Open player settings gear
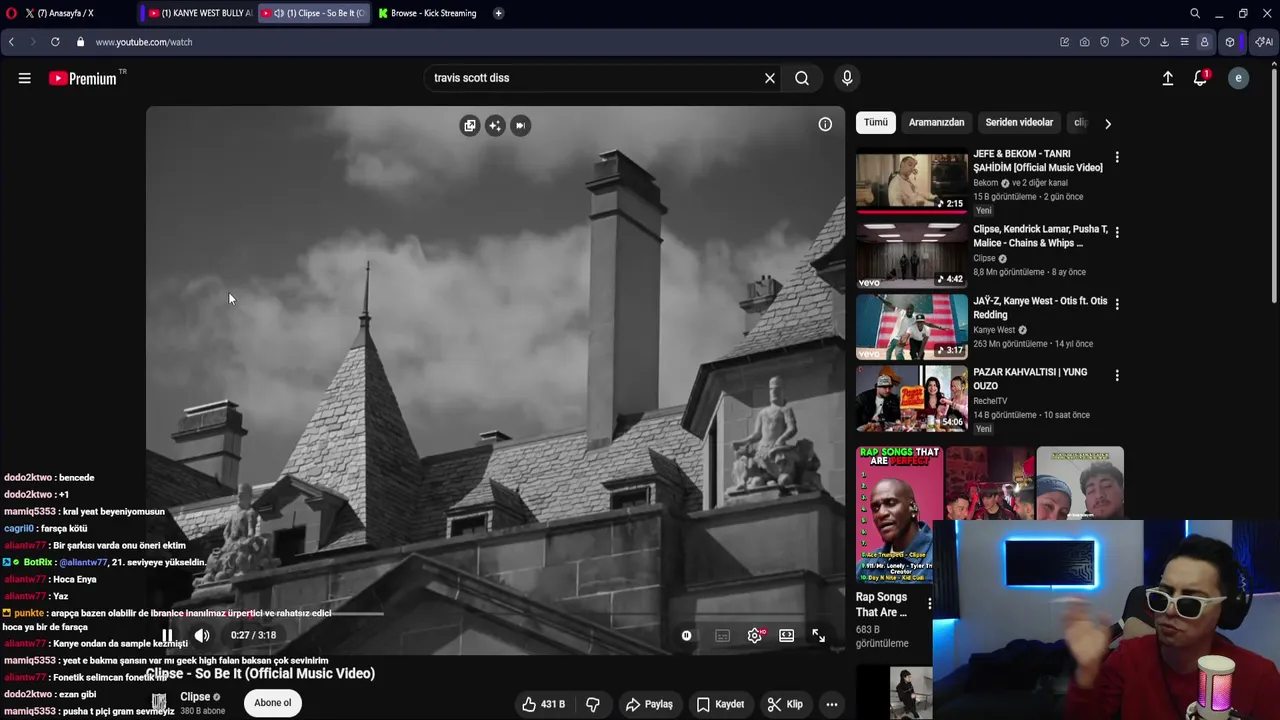Viewport: 1280px width, 720px height. pos(755,636)
